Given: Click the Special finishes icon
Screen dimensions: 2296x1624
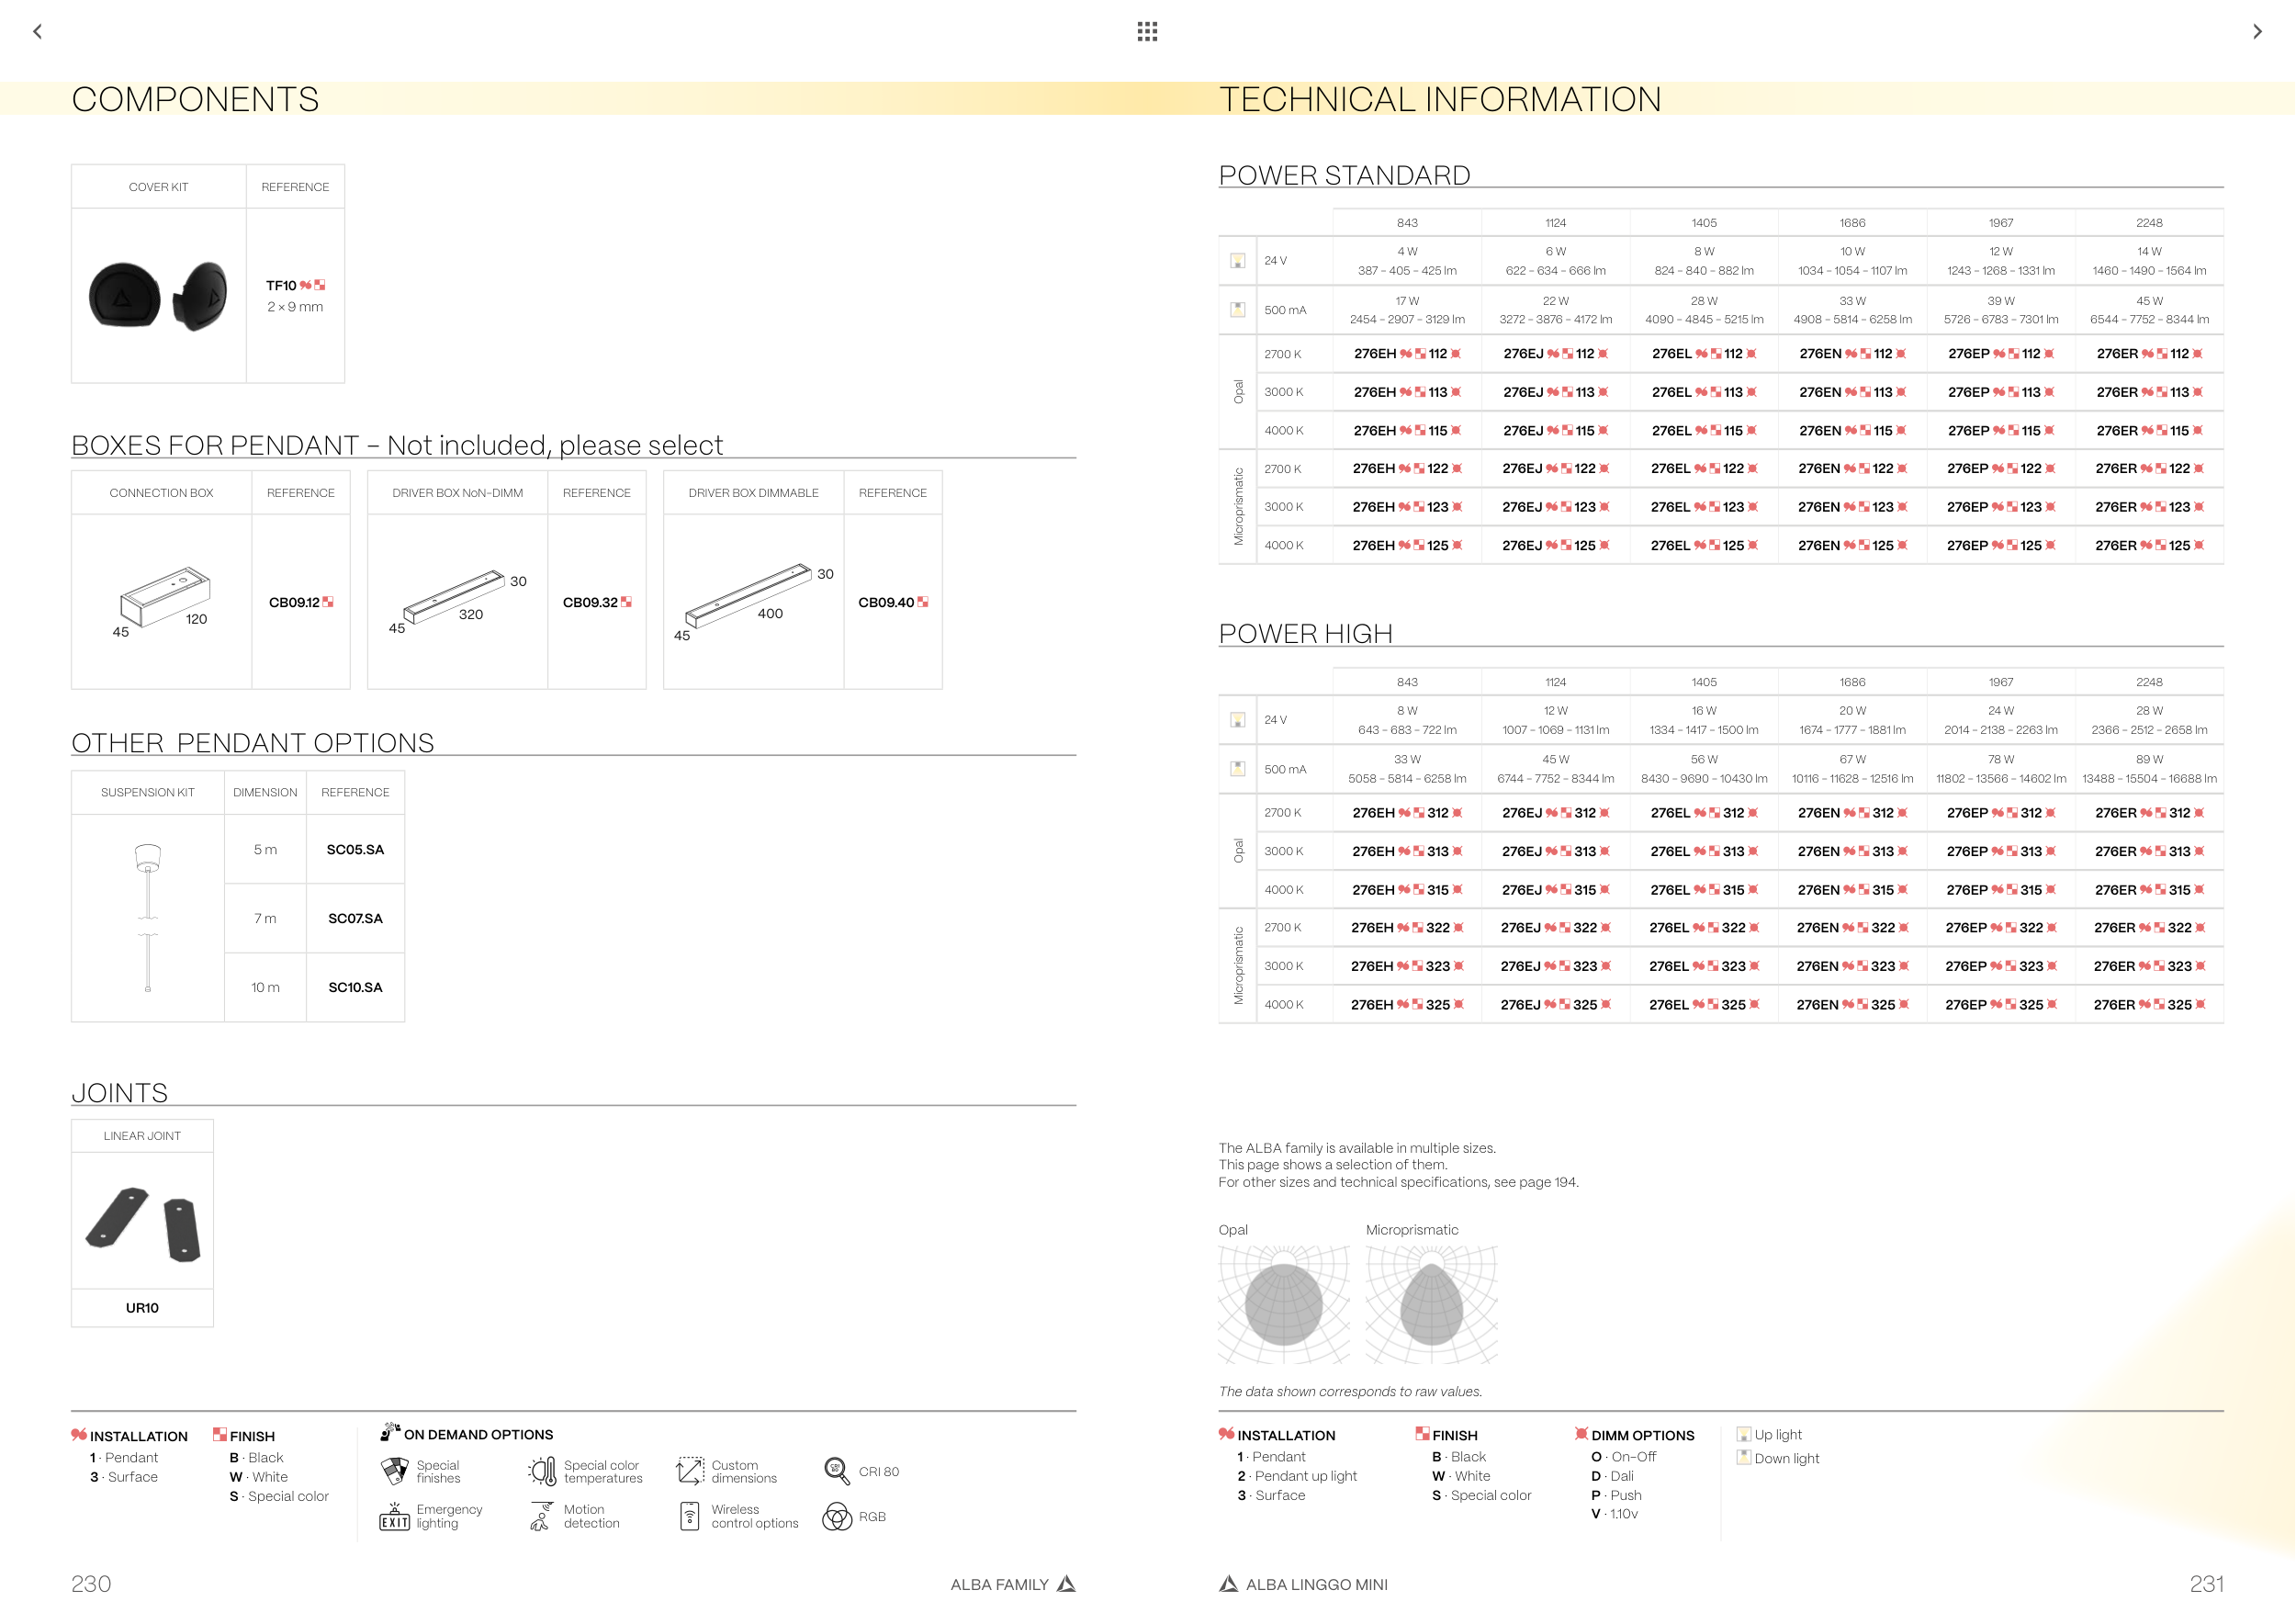Looking at the screenshot, I should click(395, 1471).
